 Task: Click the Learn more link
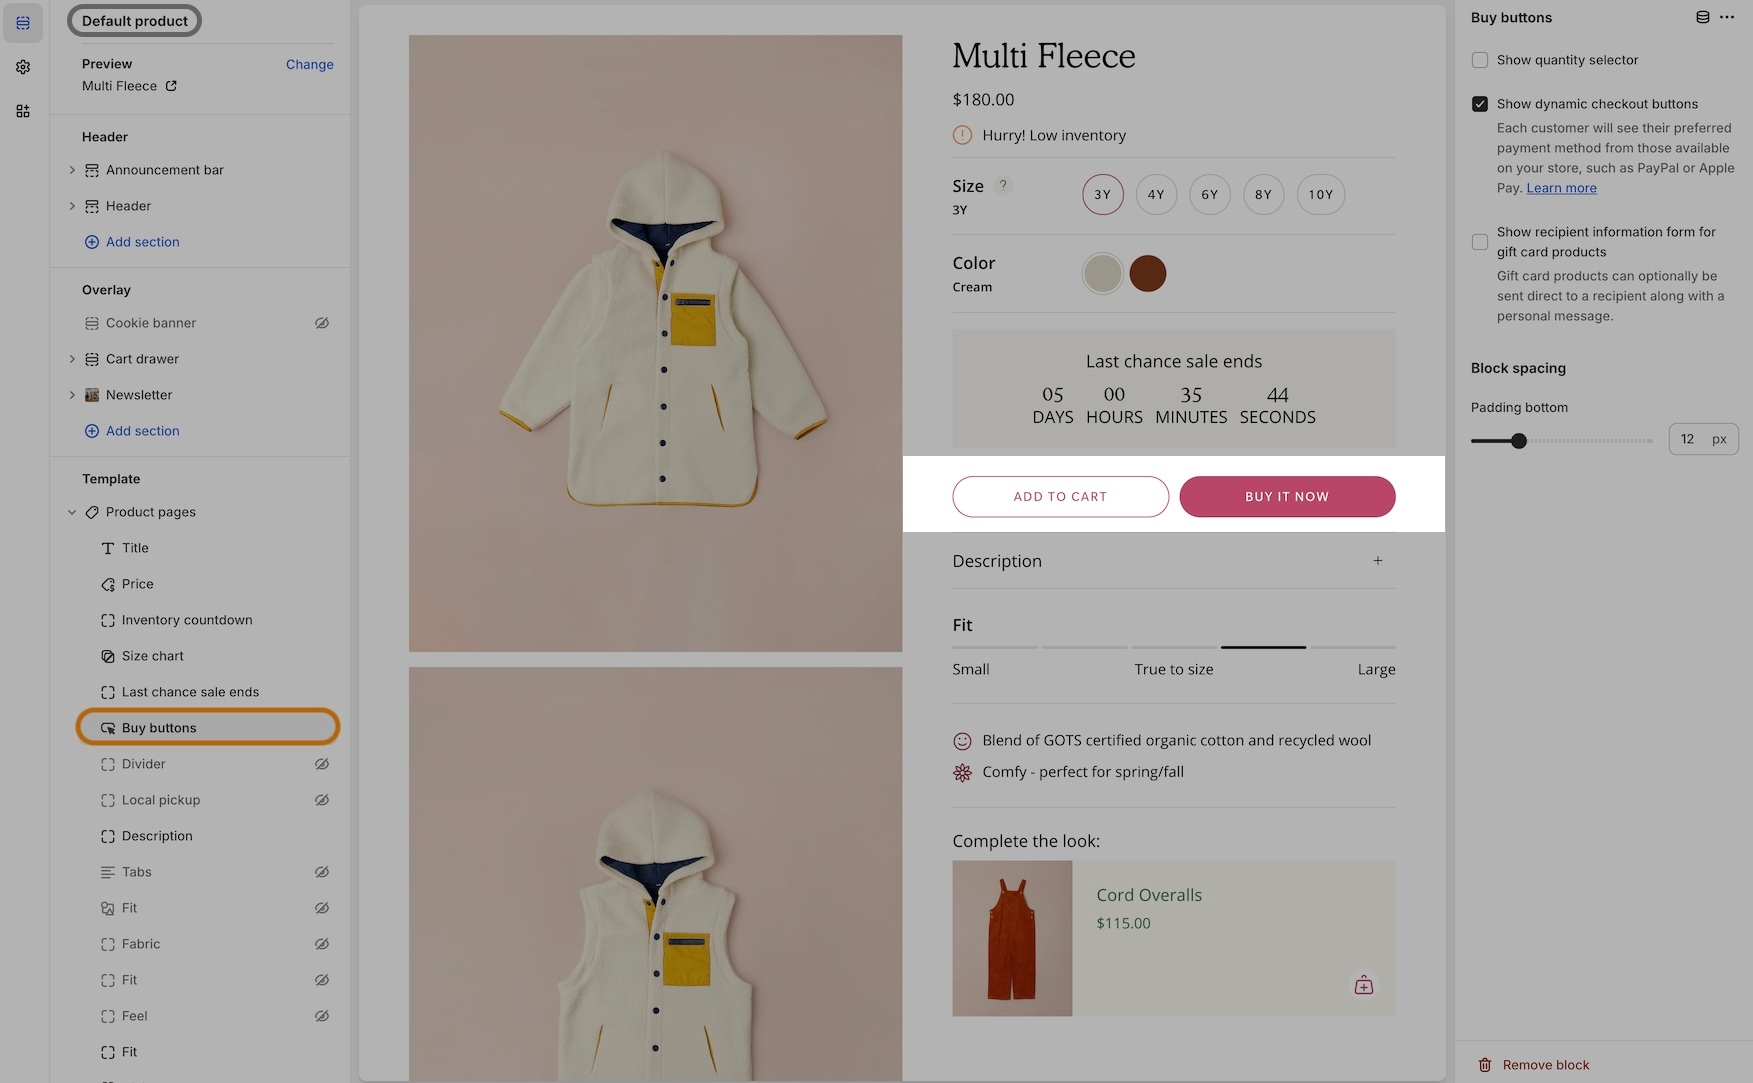1561,188
